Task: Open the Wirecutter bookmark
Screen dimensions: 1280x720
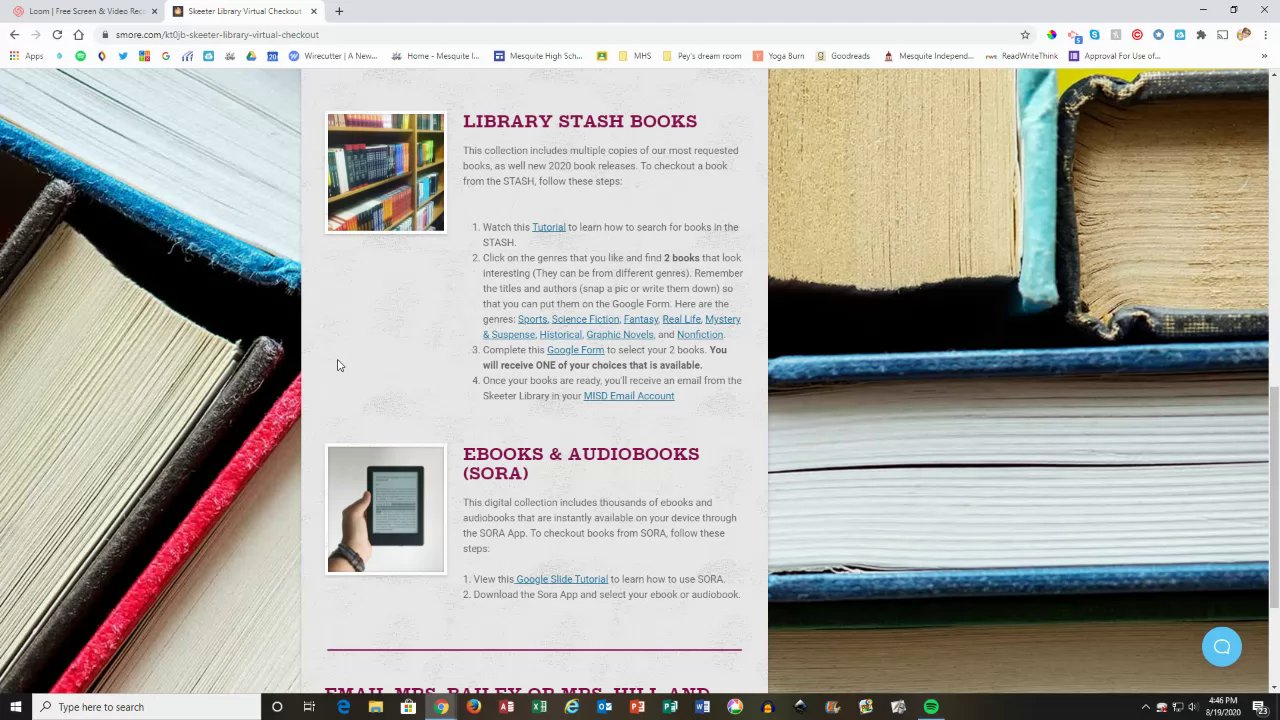Action: [333, 56]
